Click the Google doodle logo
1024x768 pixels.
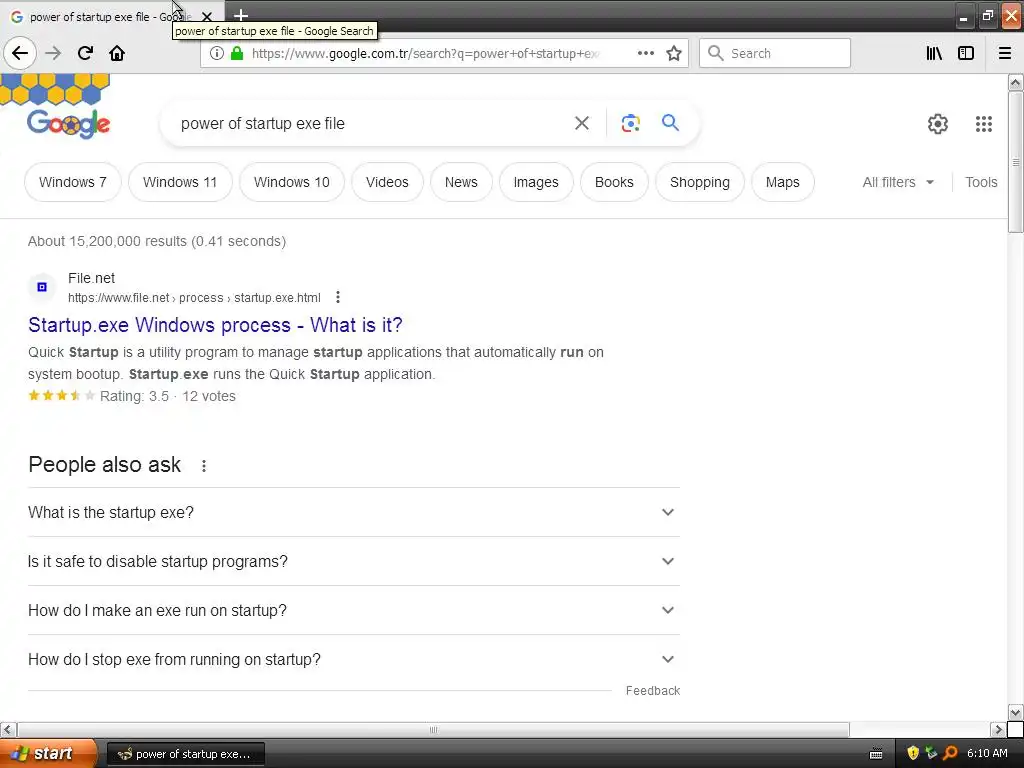69,123
